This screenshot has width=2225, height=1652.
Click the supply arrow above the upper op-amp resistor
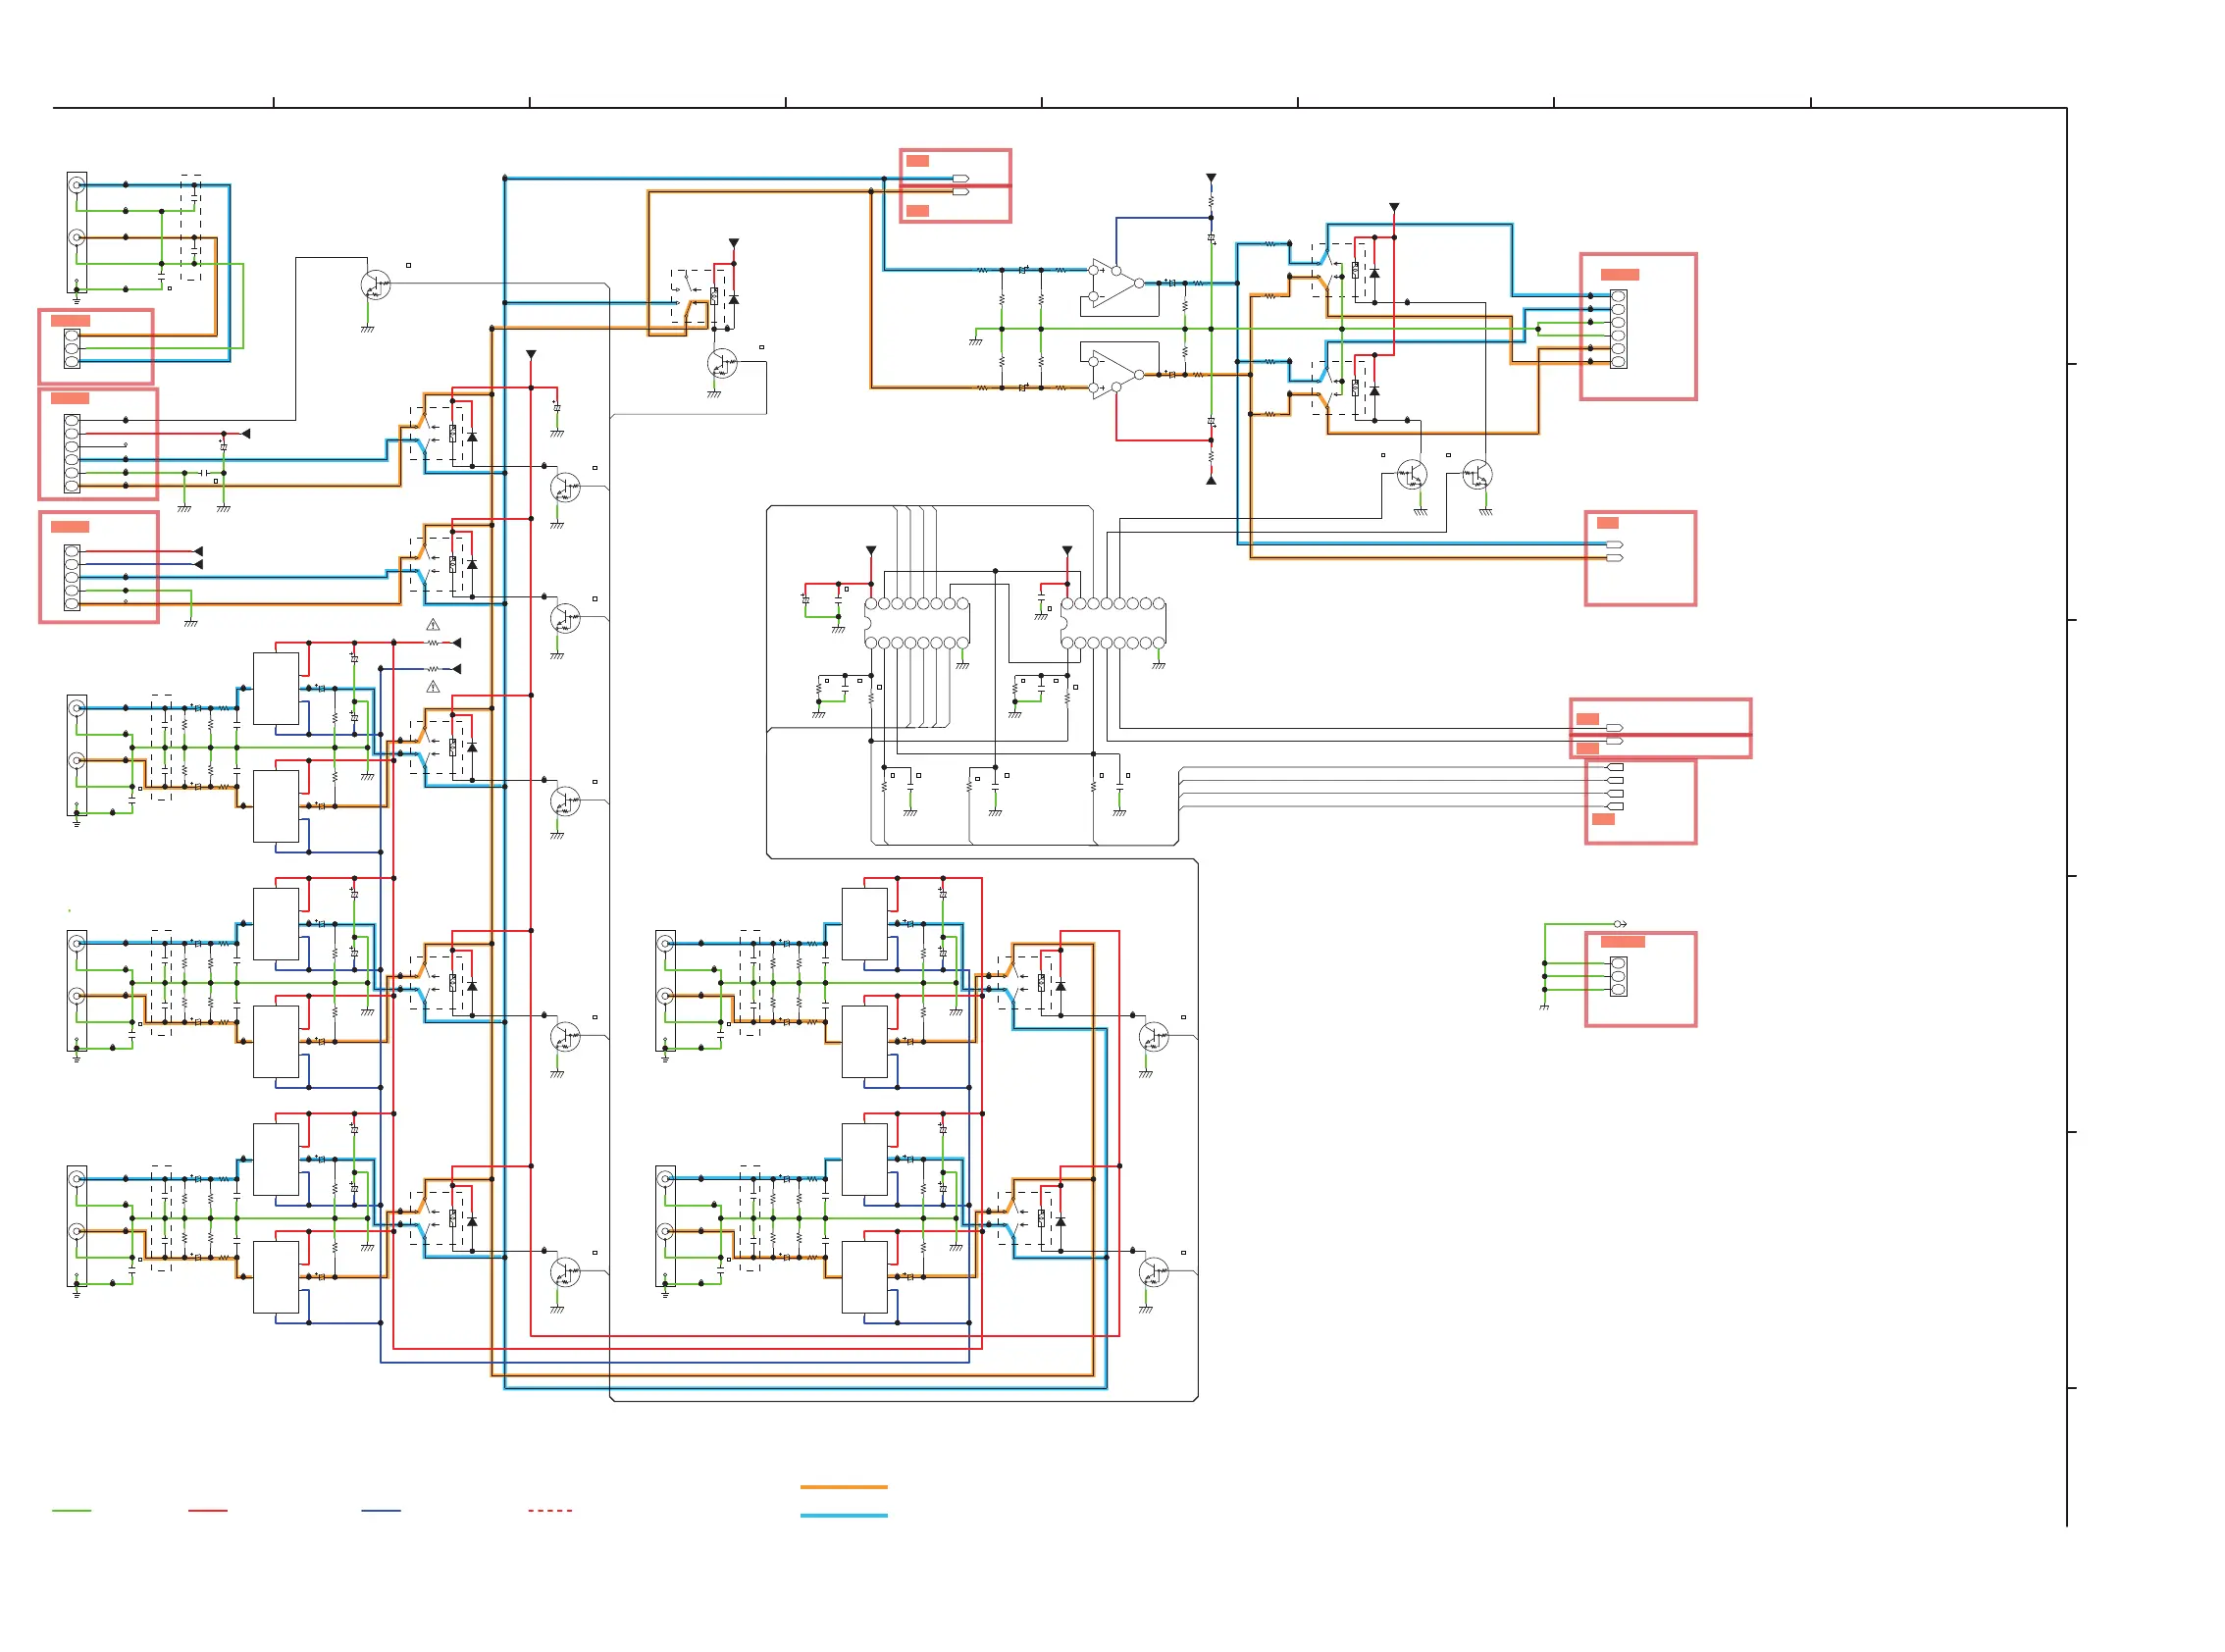[1211, 178]
